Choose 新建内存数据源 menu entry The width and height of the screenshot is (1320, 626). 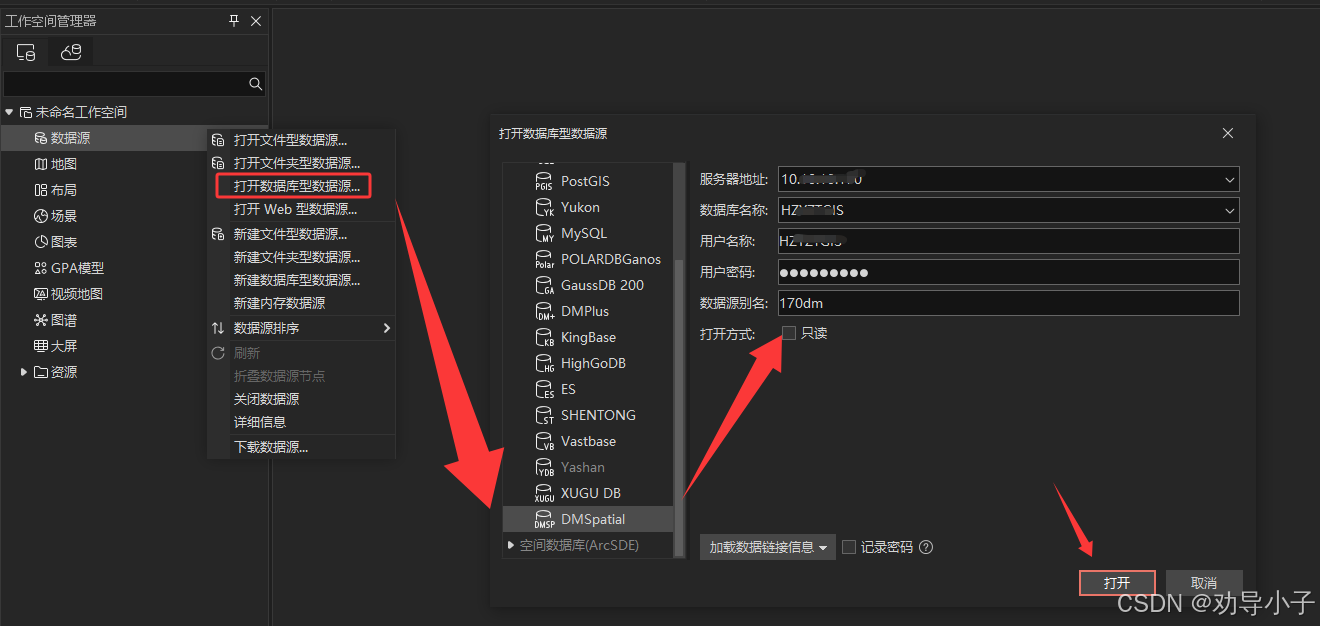[279, 303]
